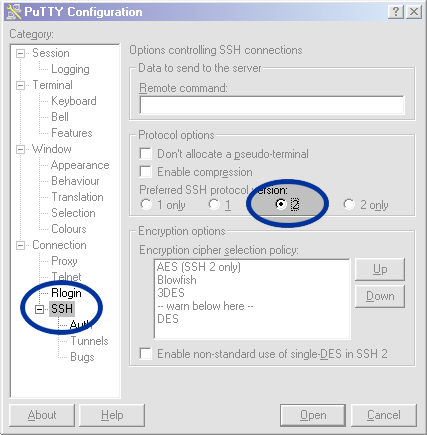The height and width of the screenshot is (435, 427).
Task: Move selected cipher Up
Action: [380, 269]
